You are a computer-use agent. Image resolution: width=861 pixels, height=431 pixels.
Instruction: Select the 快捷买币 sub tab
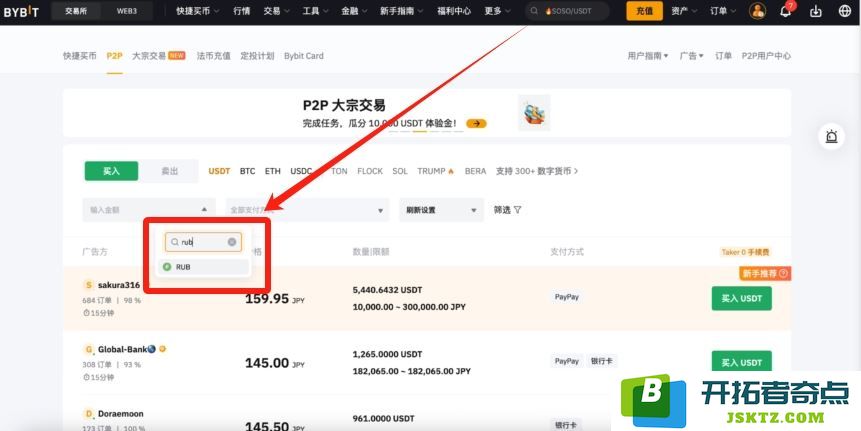[x=80, y=55]
